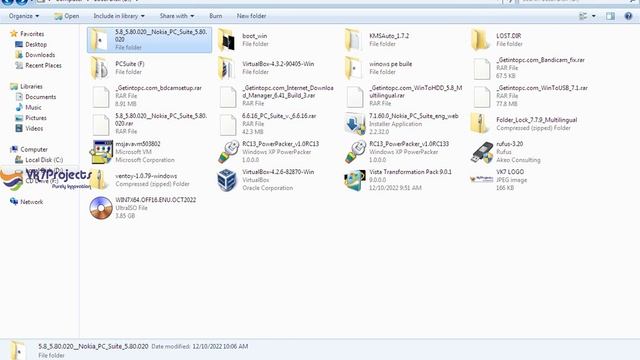The width and height of the screenshot is (640, 360).
Task: Select the PCSuite (F) folder icon
Action: pos(100,68)
